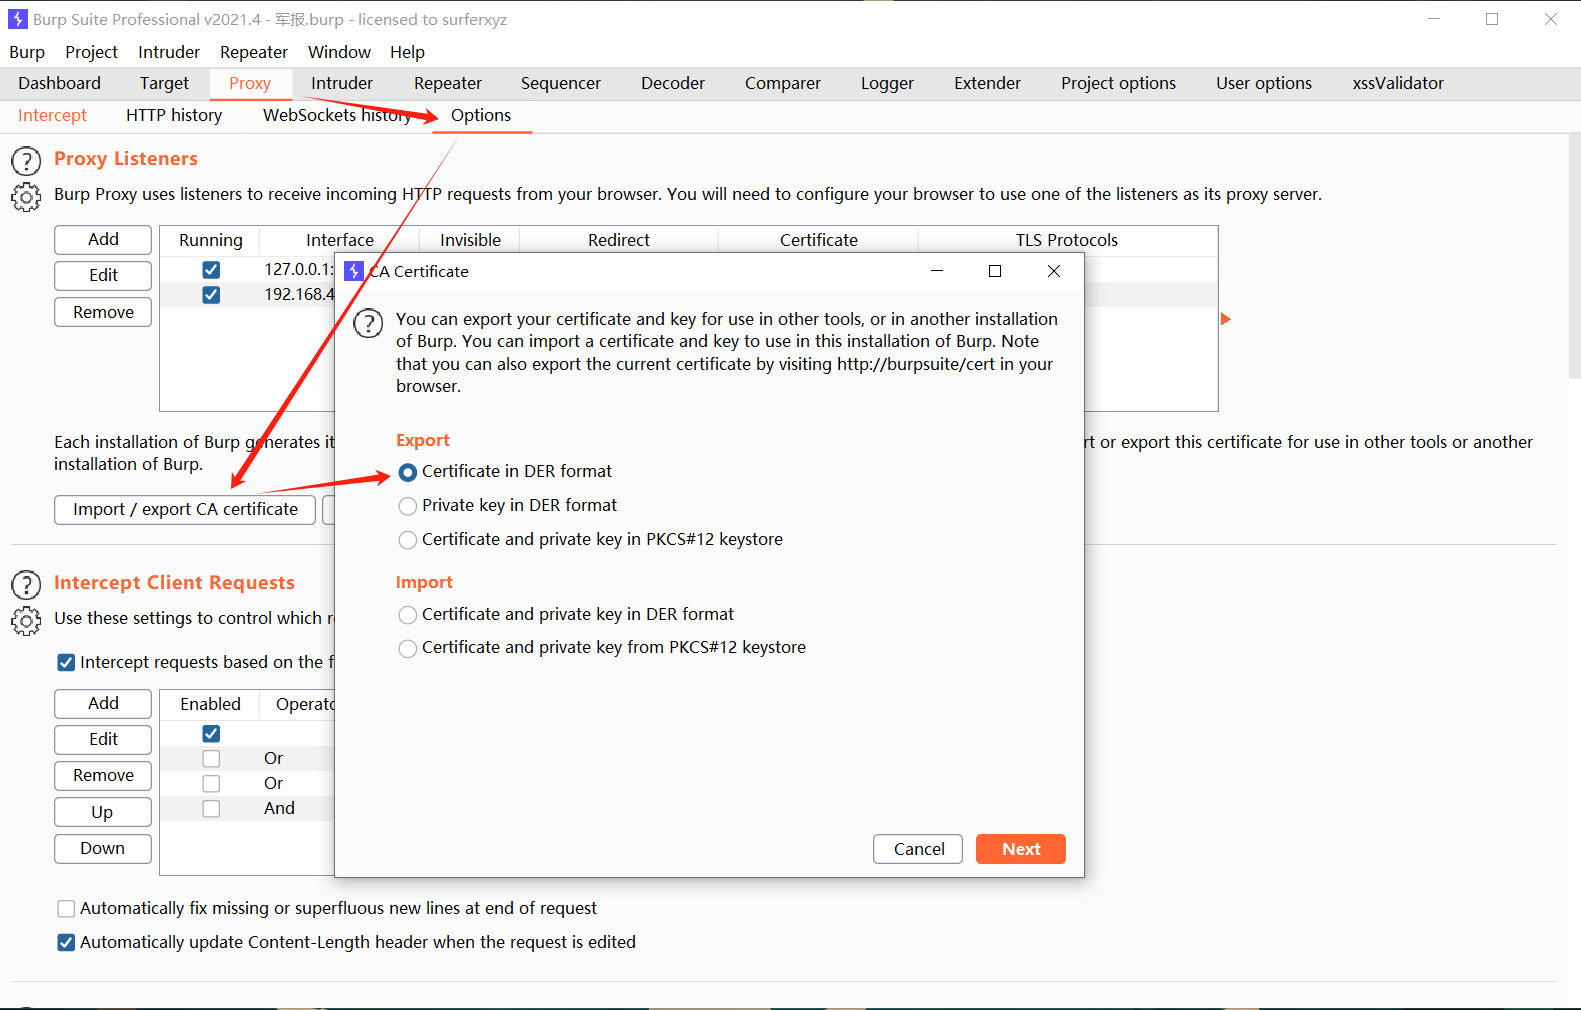
Task: Click help icon in CA Certificate dialog
Action: click(x=368, y=323)
